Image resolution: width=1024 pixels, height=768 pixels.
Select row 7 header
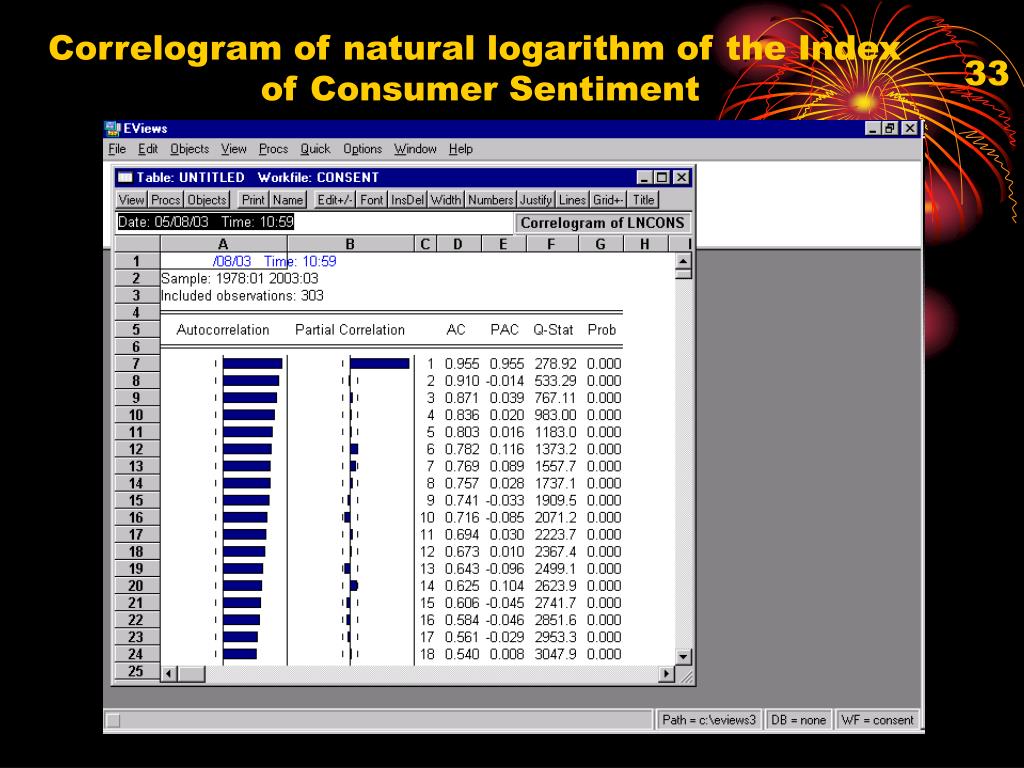pyautogui.click(x=136, y=364)
